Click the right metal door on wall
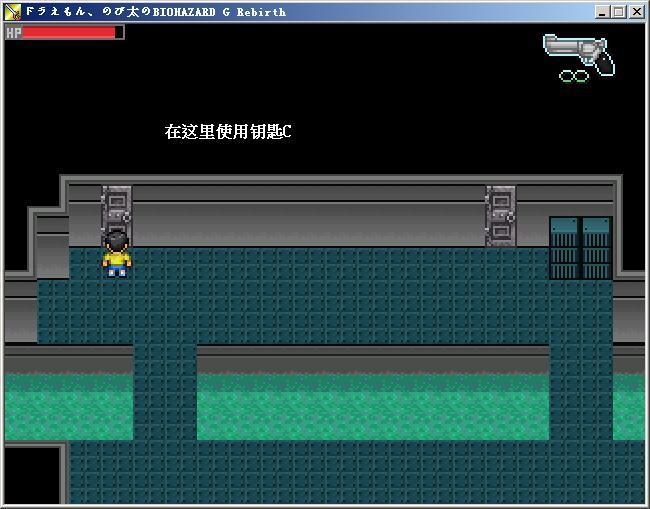Viewport: 650px width, 509px height. (501, 216)
